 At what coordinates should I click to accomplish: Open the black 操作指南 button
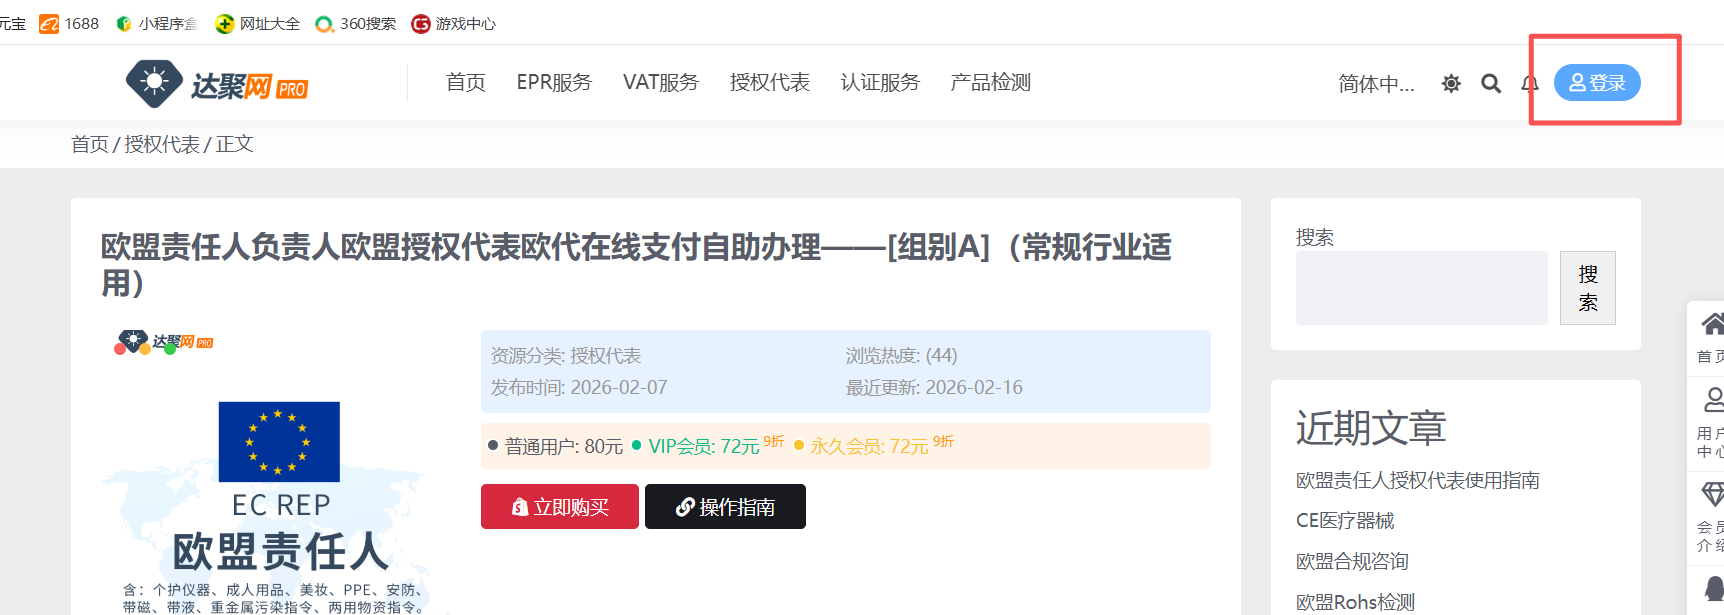pyautogui.click(x=725, y=507)
